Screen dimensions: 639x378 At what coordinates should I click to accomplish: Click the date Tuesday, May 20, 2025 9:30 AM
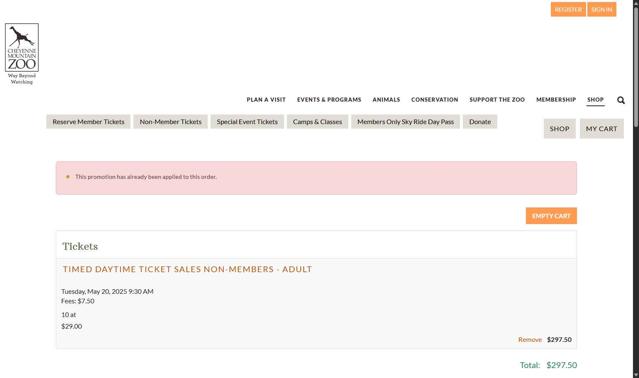[x=107, y=292]
